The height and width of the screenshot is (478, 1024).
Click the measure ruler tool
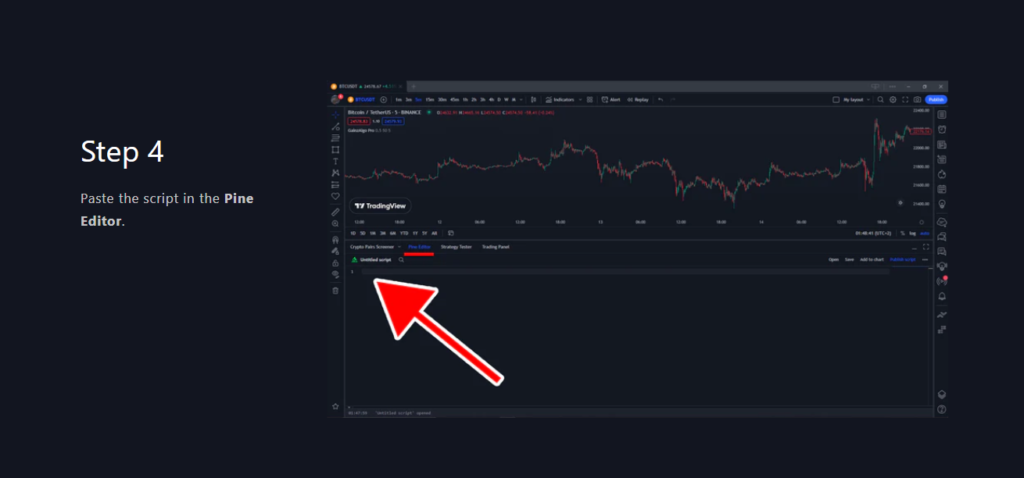[x=336, y=212]
